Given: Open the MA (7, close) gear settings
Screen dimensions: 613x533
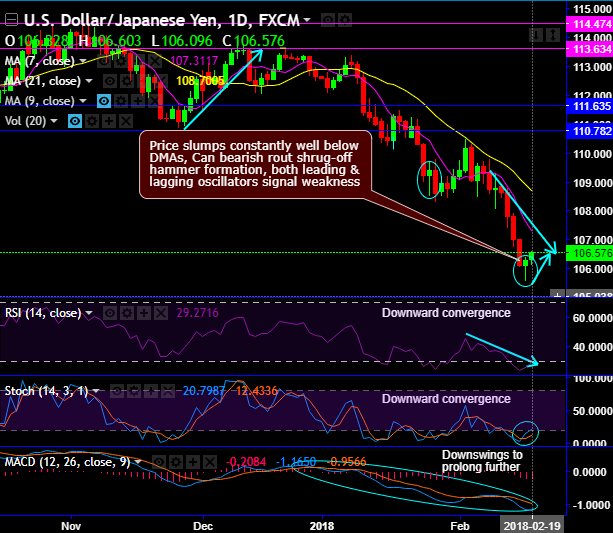Looking at the screenshot, I should [x=120, y=61].
